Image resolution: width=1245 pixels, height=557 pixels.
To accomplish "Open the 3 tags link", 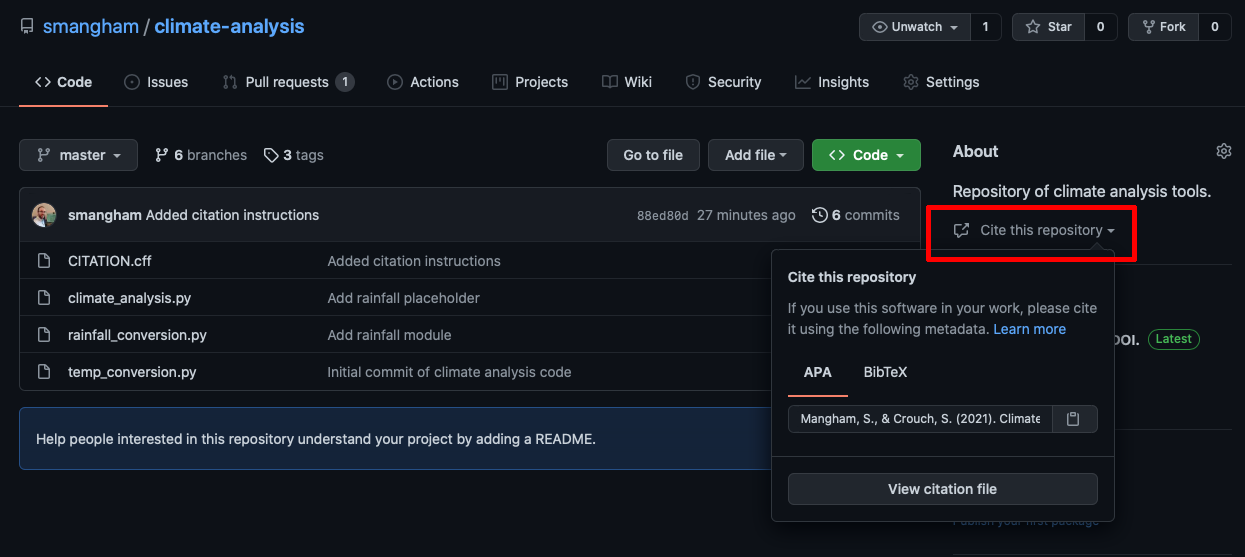I will [294, 155].
